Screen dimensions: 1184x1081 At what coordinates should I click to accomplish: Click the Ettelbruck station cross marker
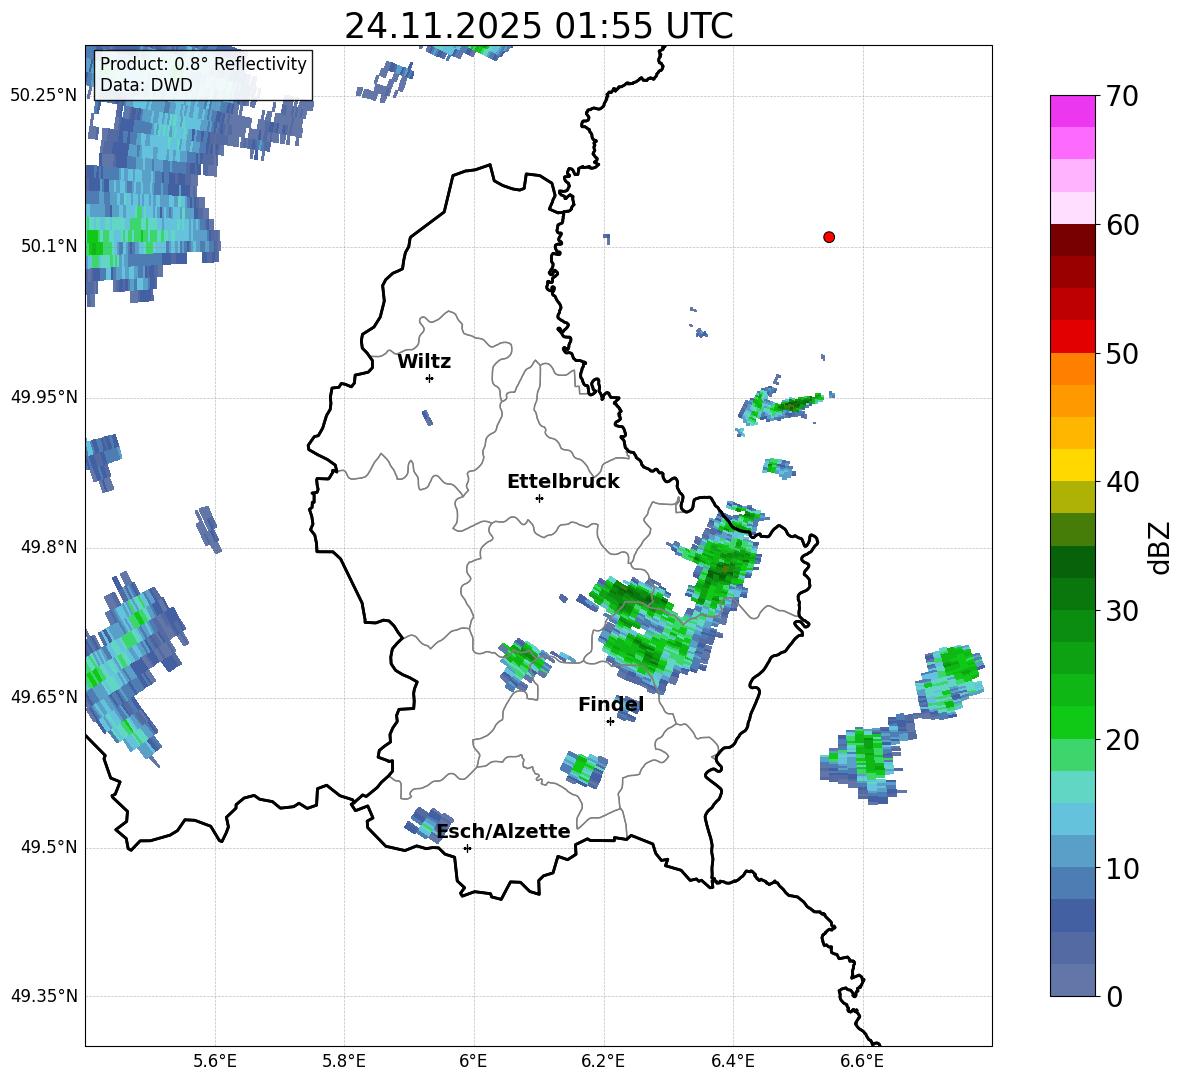539,498
